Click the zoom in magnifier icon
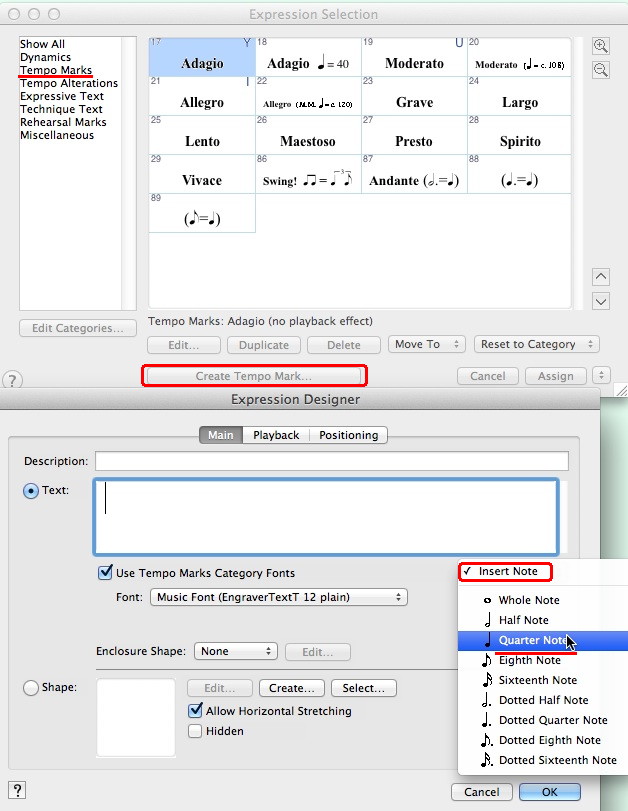This screenshot has width=628, height=811. [x=601, y=46]
